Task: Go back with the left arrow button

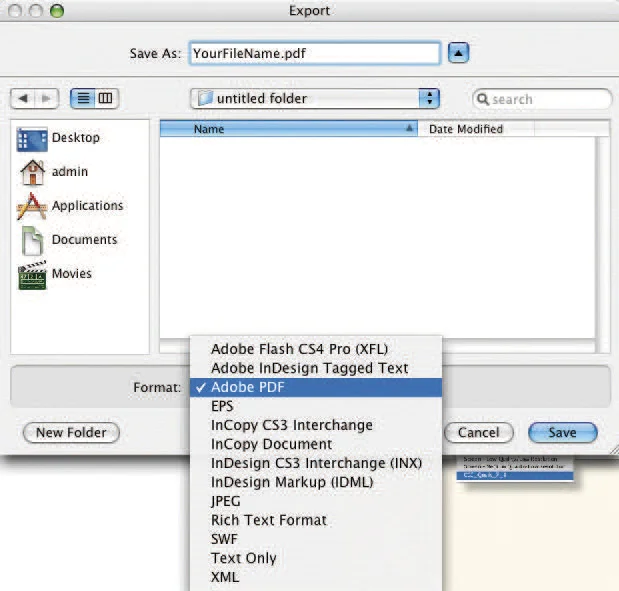Action: [23, 98]
